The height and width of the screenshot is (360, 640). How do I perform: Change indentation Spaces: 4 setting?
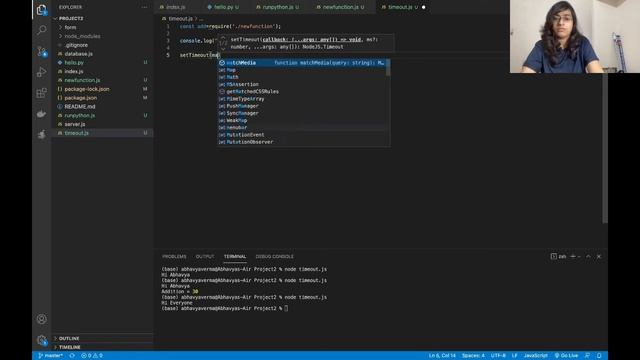(x=473, y=356)
